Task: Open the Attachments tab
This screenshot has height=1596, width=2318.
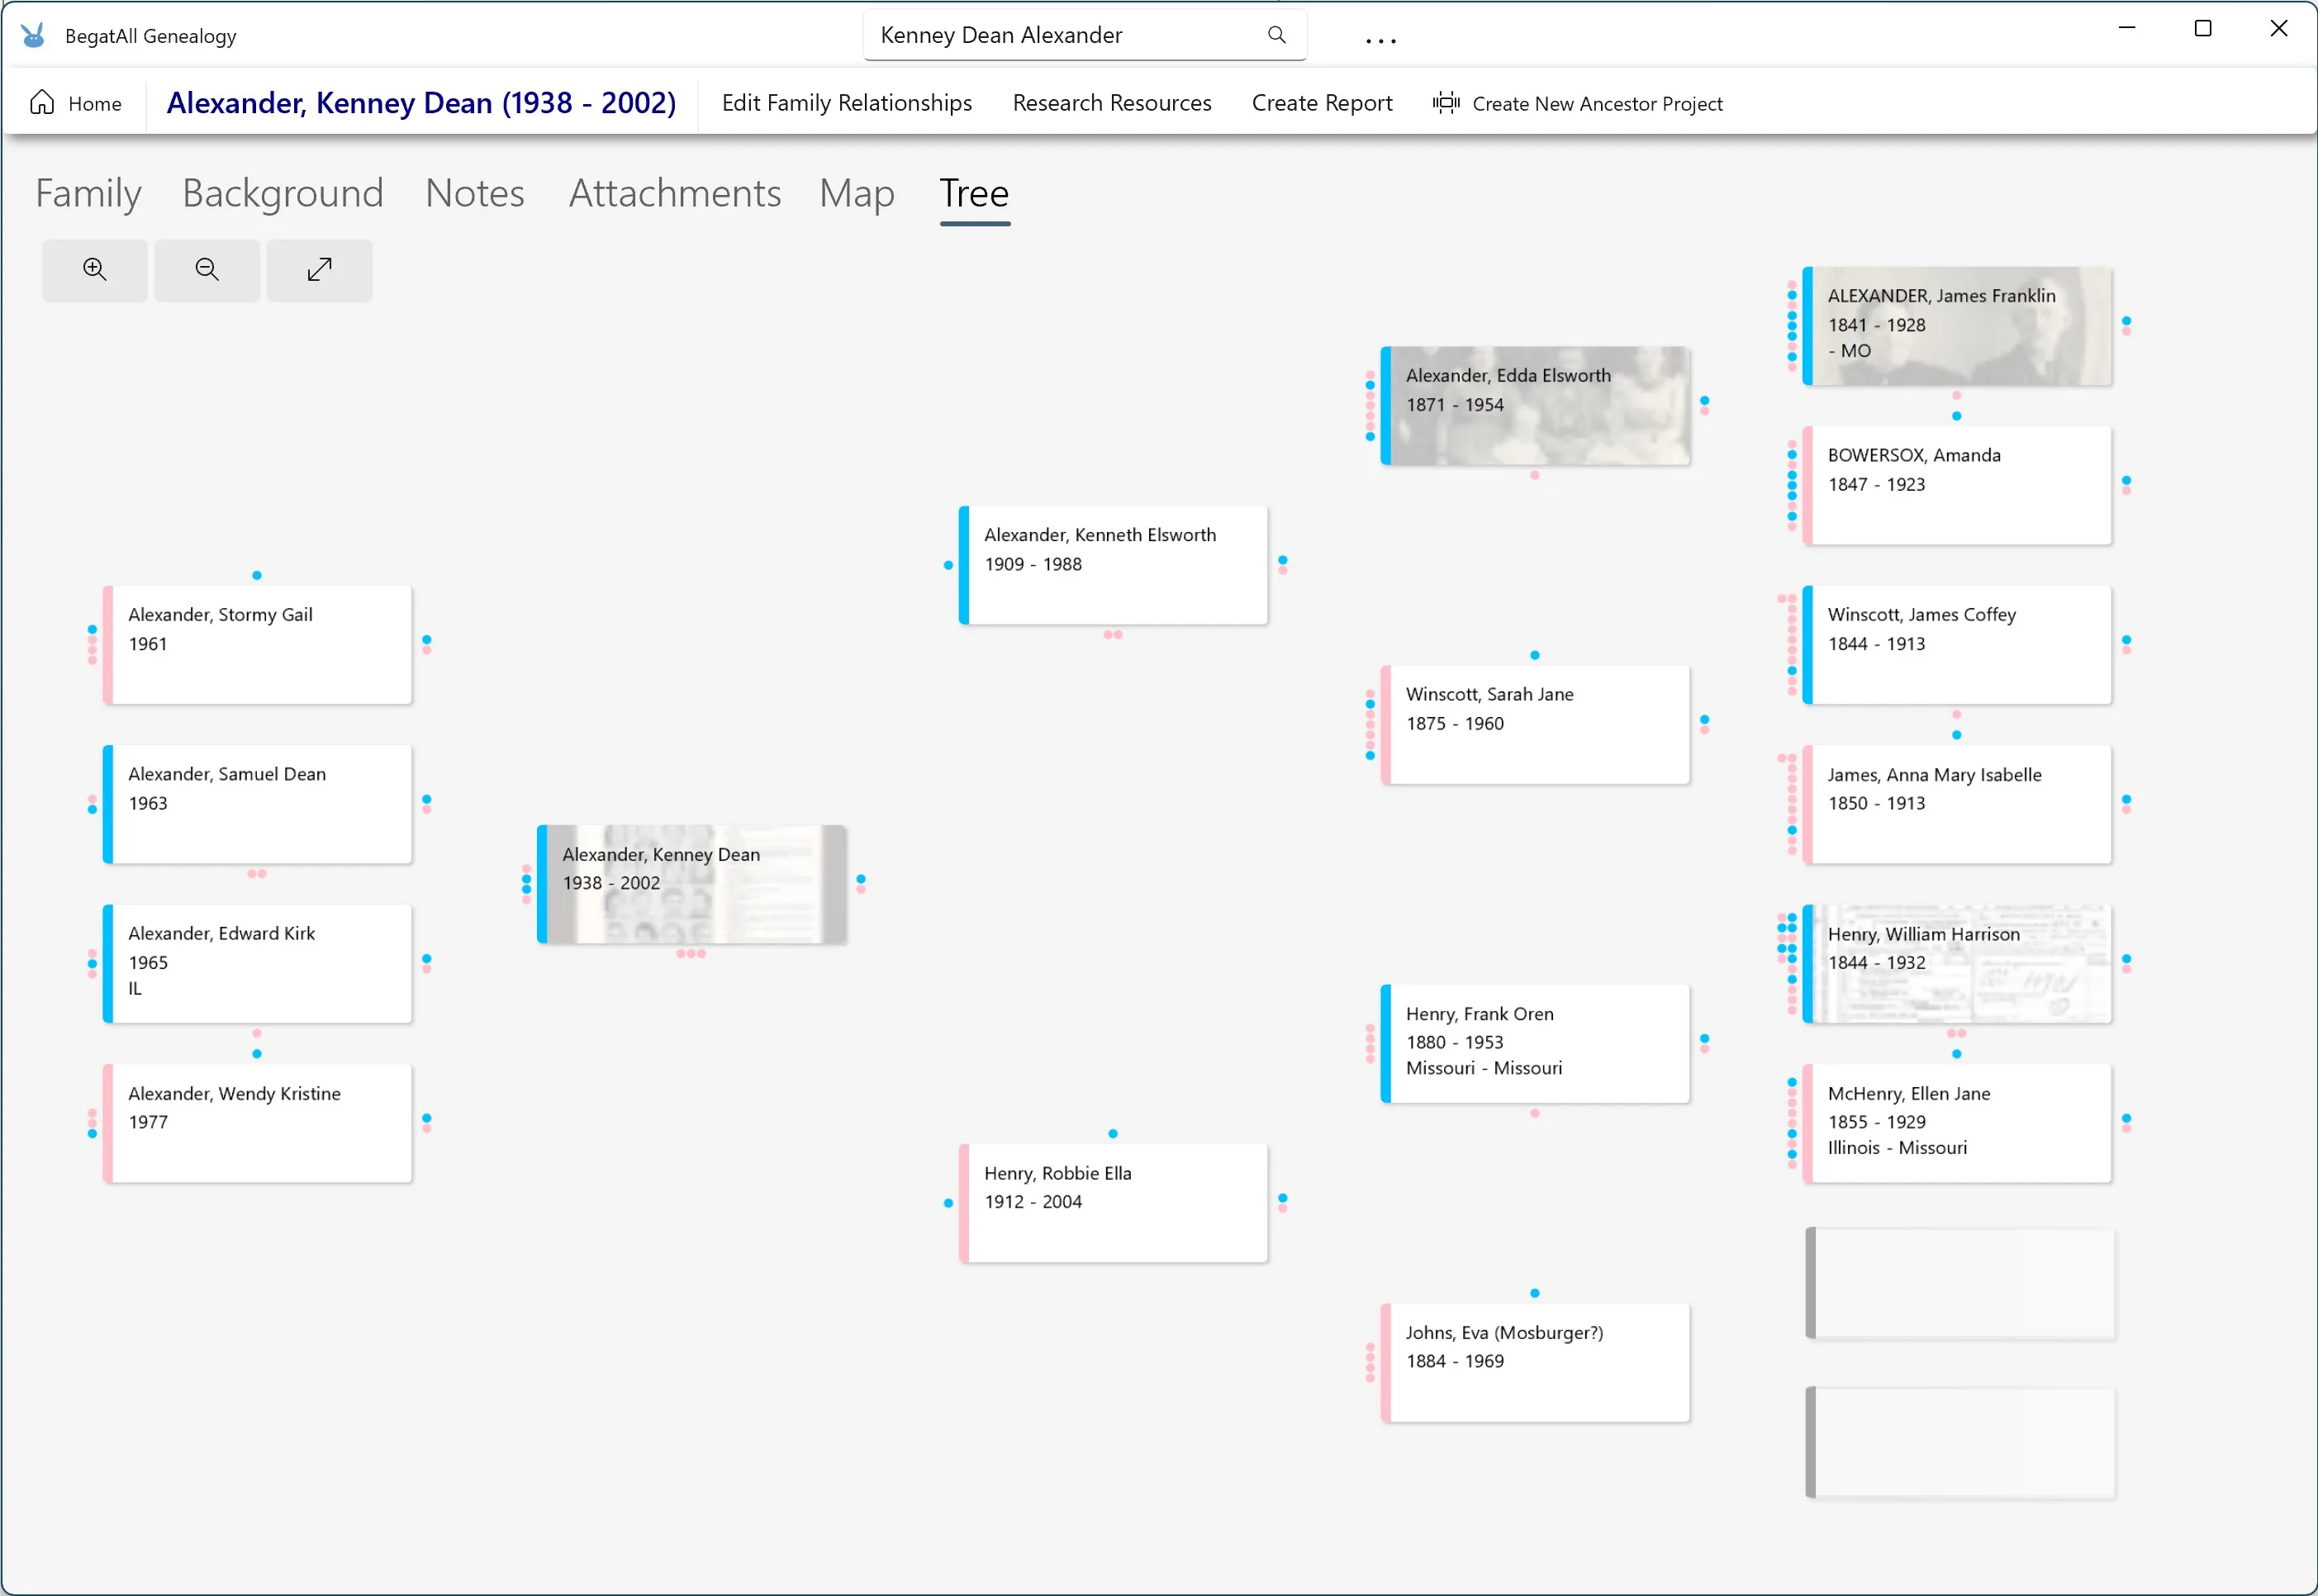Action: point(675,194)
